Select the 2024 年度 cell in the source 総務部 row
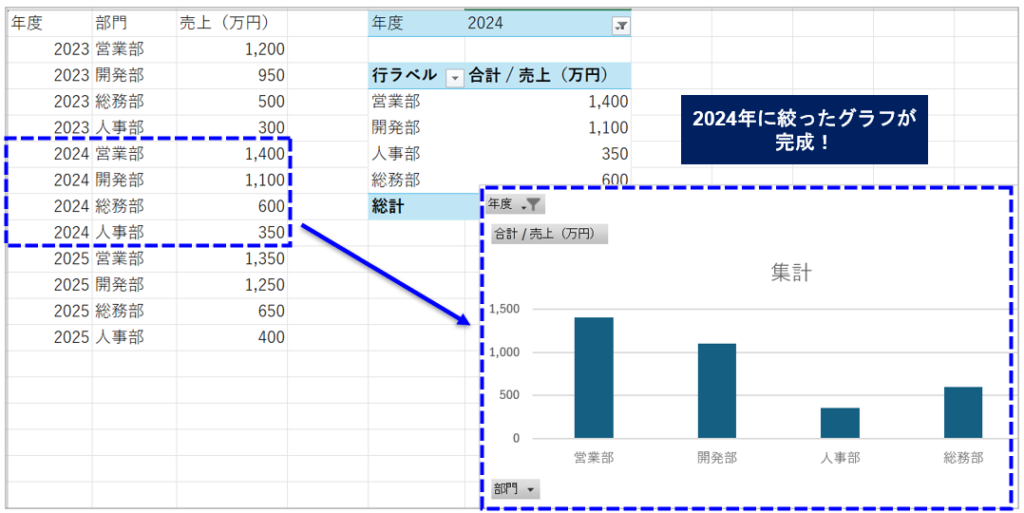This screenshot has width=1024, height=513. [49, 207]
